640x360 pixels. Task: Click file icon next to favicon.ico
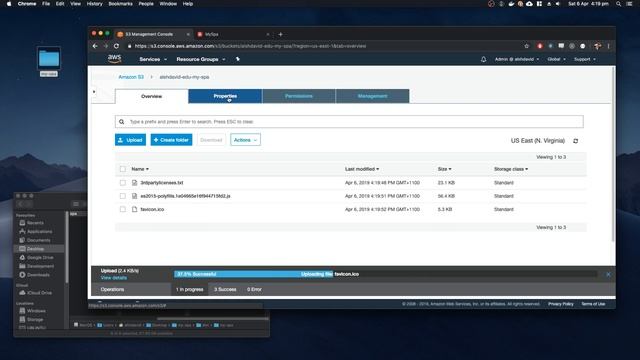tap(134, 209)
